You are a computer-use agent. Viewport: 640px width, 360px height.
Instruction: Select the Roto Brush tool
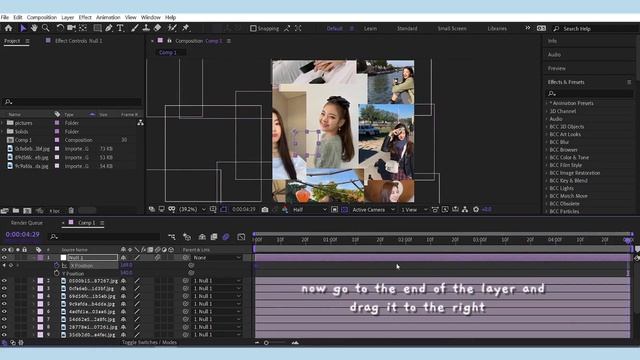[x=172, y=28]
